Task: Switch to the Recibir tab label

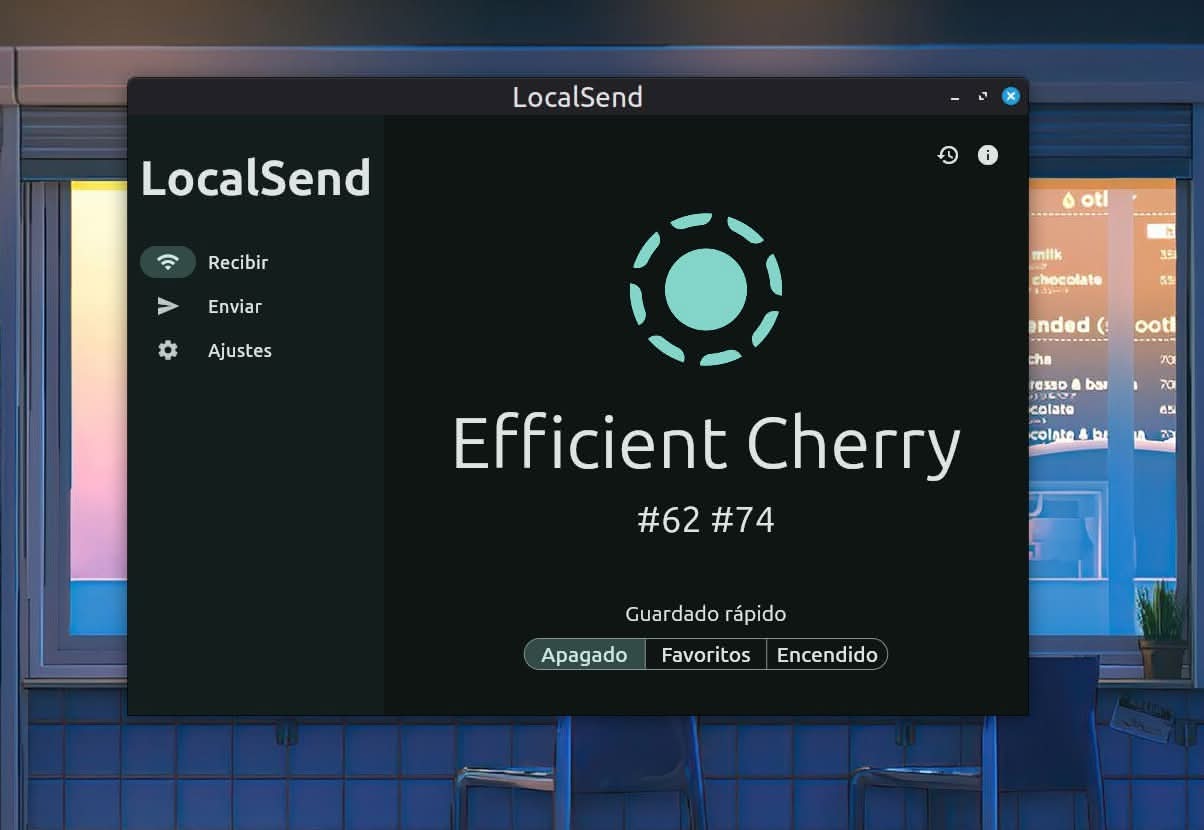Action: point(238,262)
